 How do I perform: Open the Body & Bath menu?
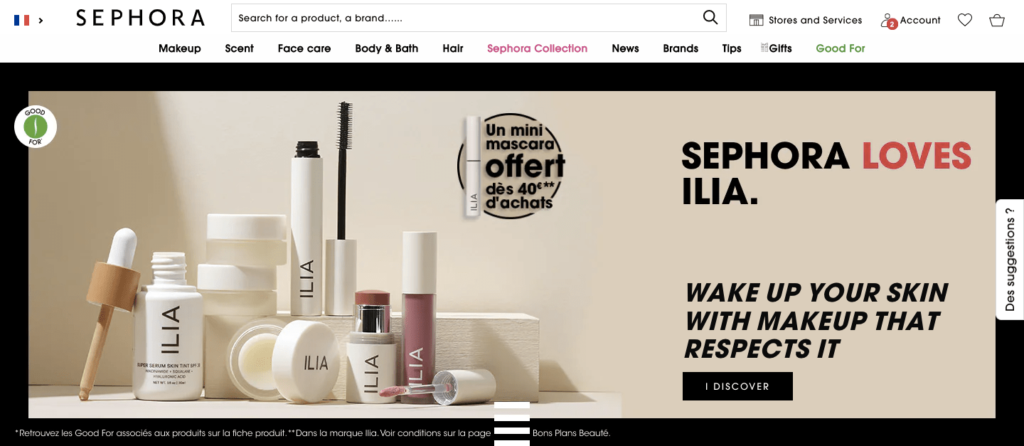(387, 48)
